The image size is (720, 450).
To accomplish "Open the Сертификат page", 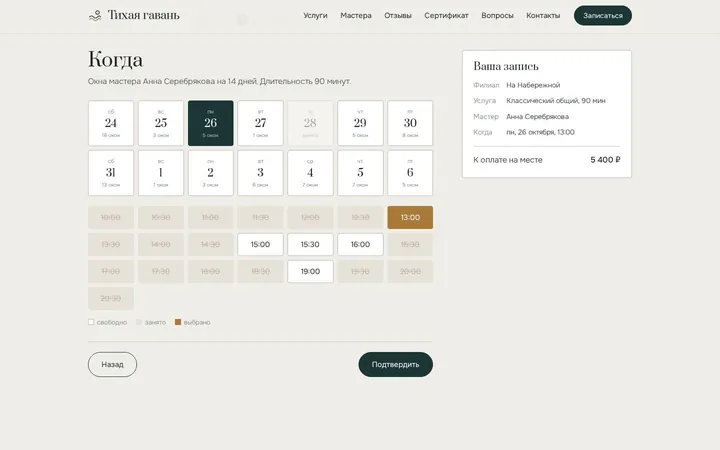I will [446, 16].
